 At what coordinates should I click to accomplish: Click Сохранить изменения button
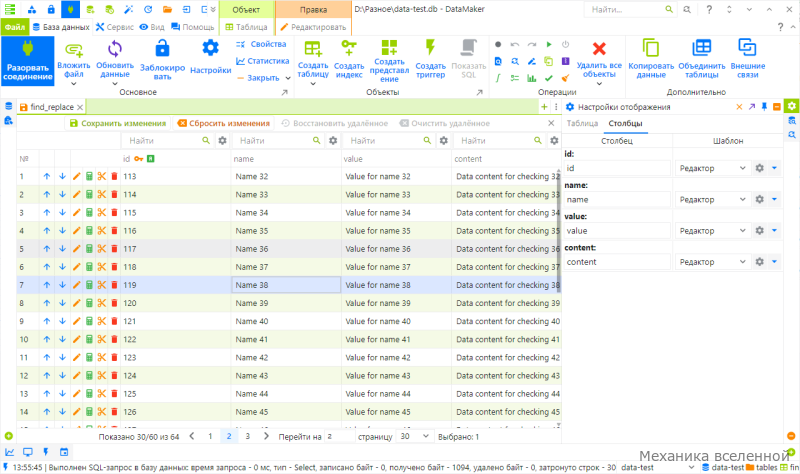coord(118,123)
